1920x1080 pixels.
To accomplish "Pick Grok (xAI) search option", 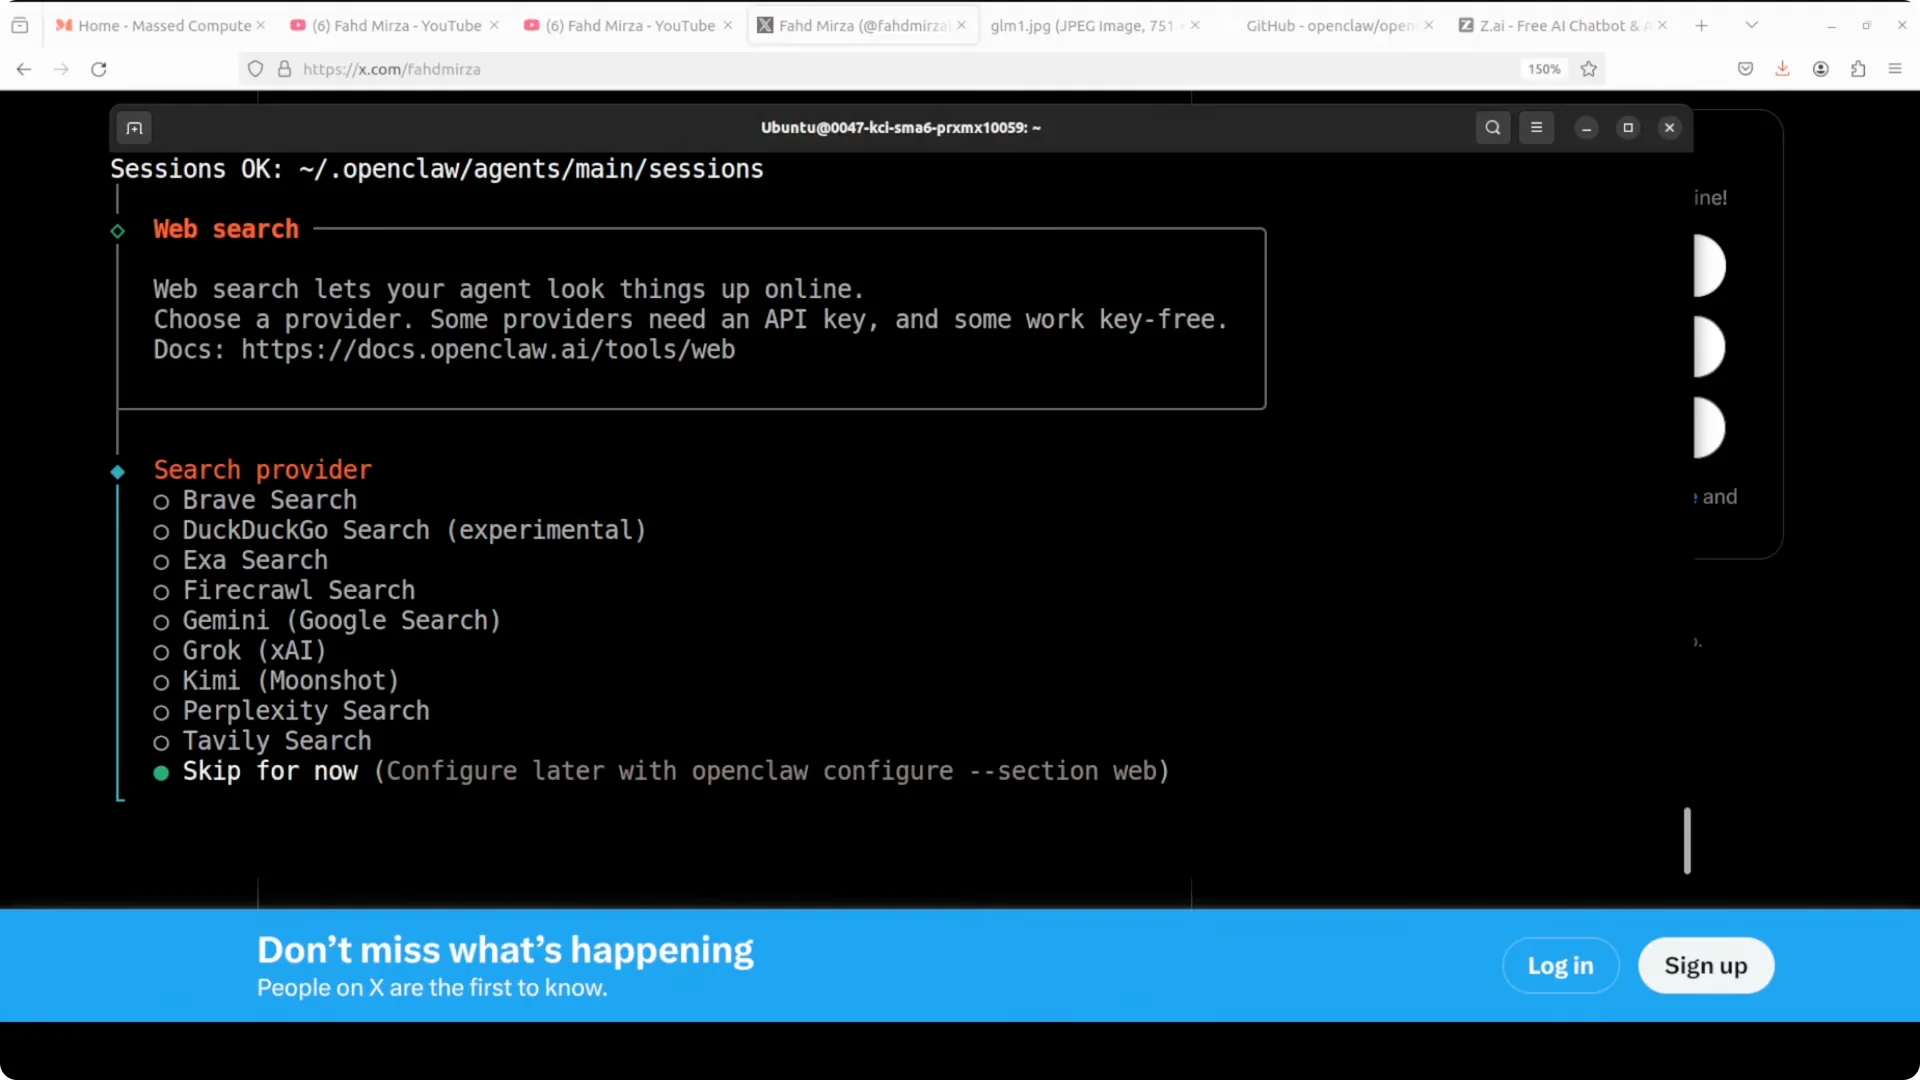I will (239, 650).
